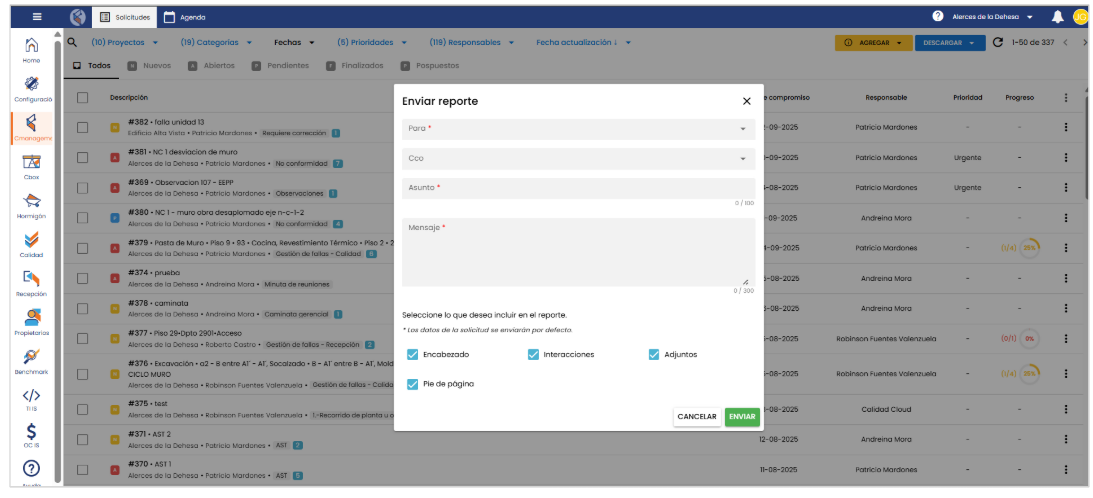Screen dimensions: 1093x498
Task: Open the JG user avatar
Action: [x=1080, y=17]
